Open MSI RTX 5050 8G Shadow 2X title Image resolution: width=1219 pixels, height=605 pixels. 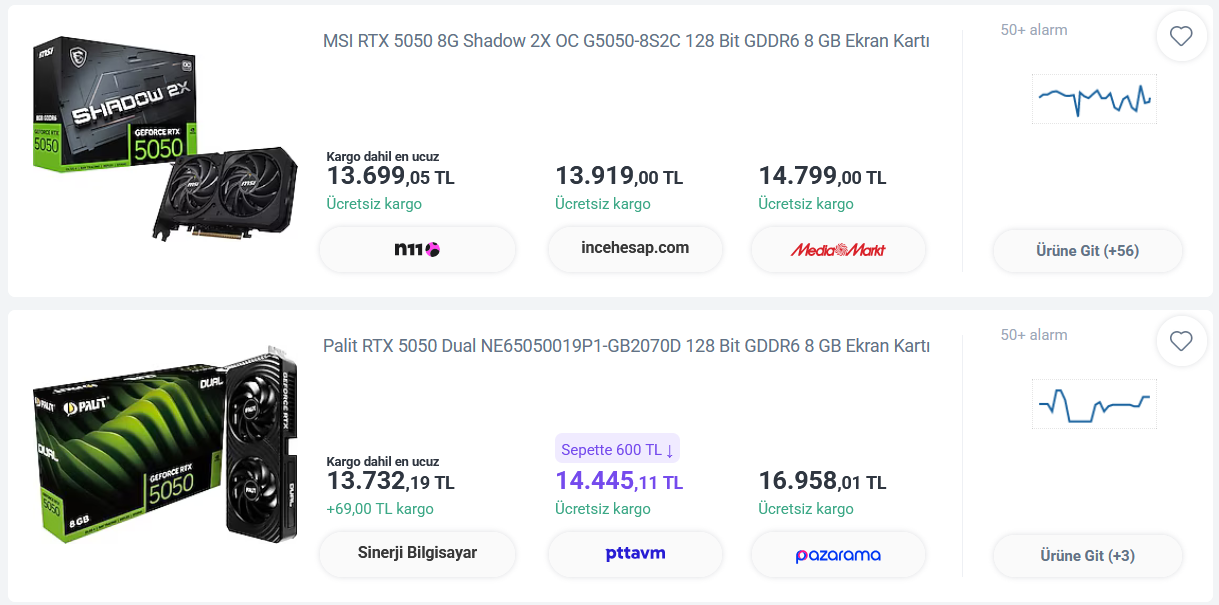coord(626,41)
